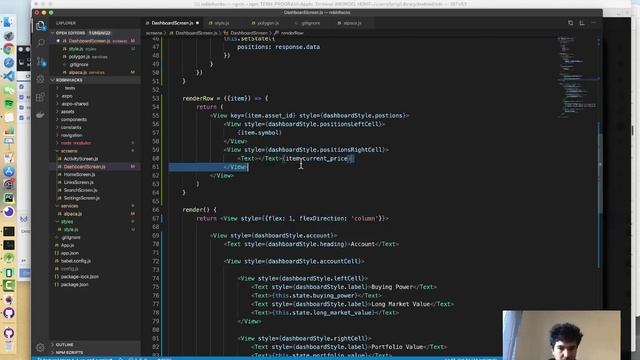Switch to the style.js editor tab
The image size is (640, 360).
pyautogui.click(x=222, y=23)
